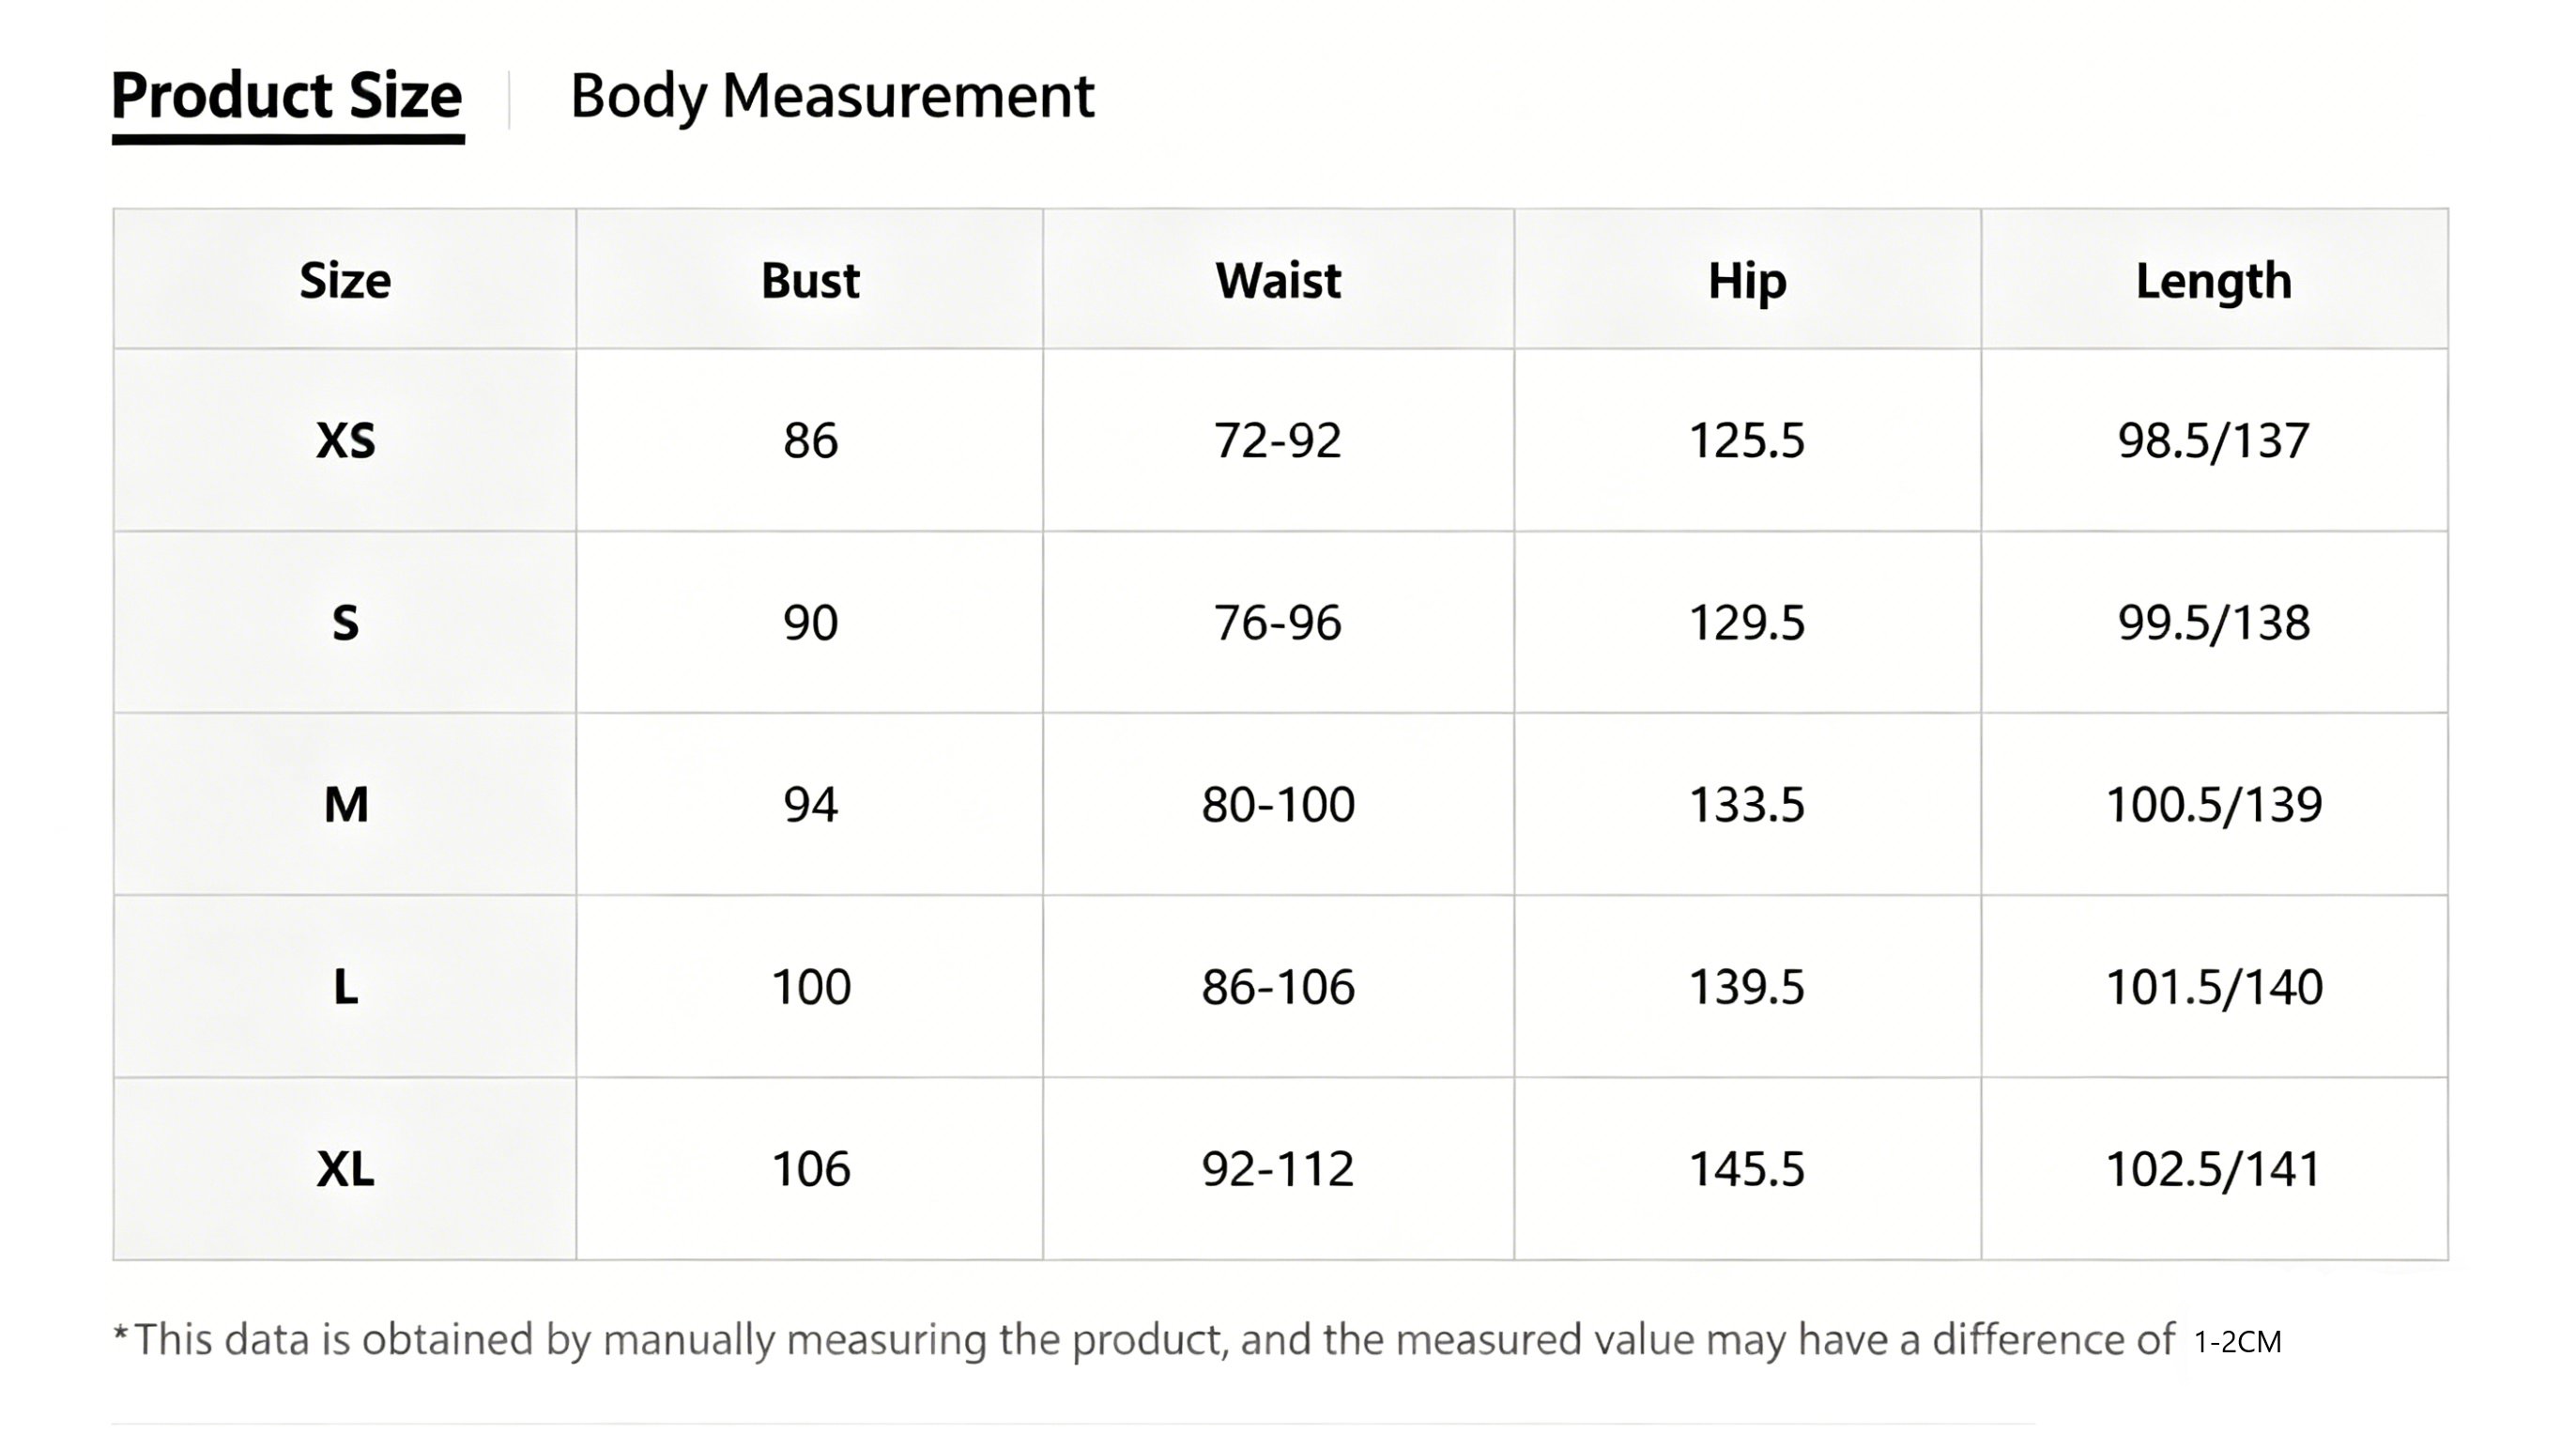The width and height of the screenshot is (2576, 1434).
Task: Select the XS size row label
Action: tap(345, 440)
